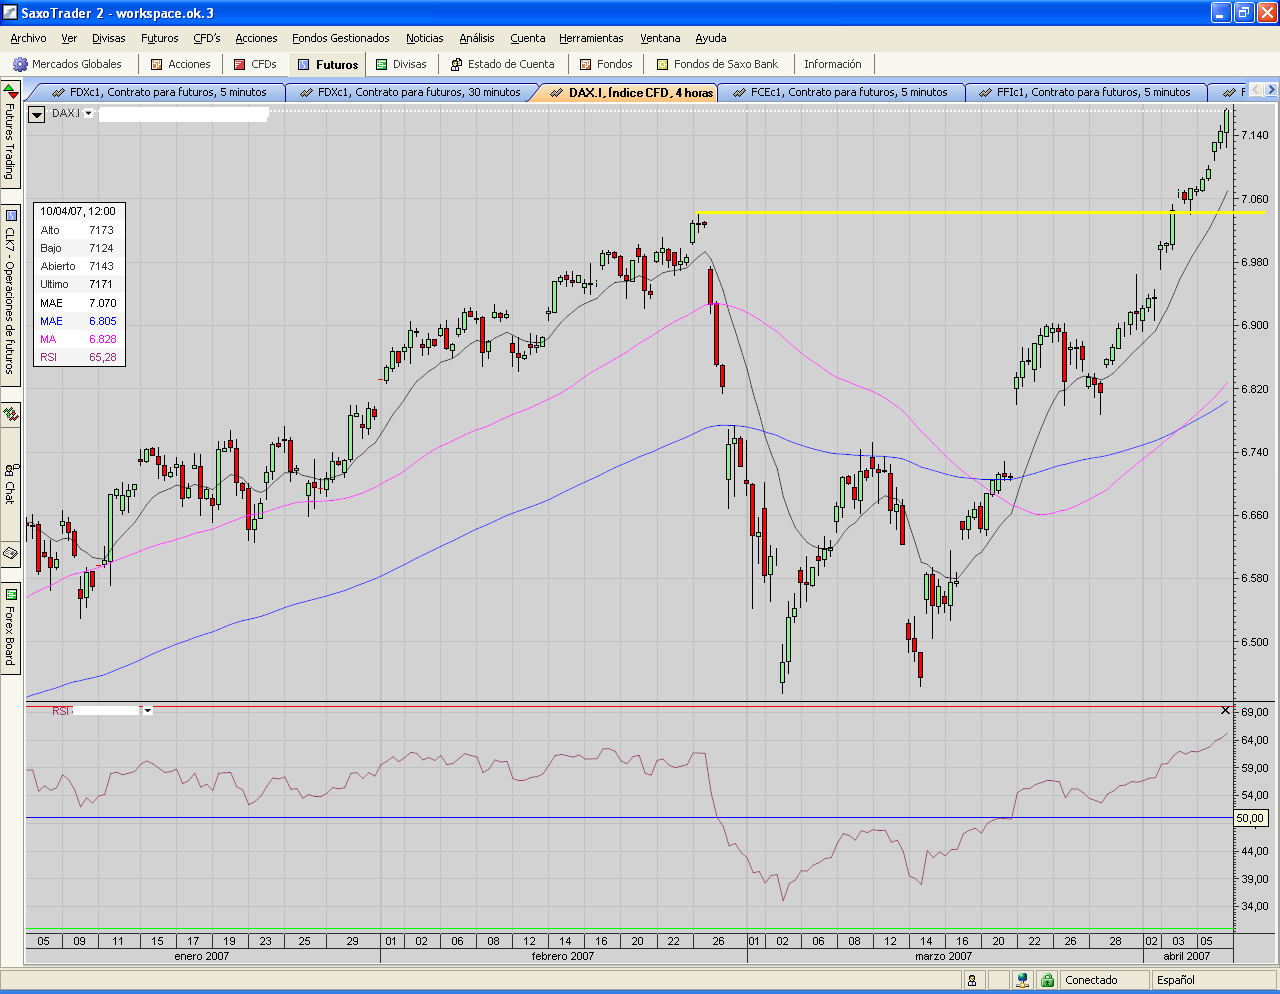The image size is (1280, 994).
Task: Select the yellow horizontal resistance line
Action: (980, 212)
